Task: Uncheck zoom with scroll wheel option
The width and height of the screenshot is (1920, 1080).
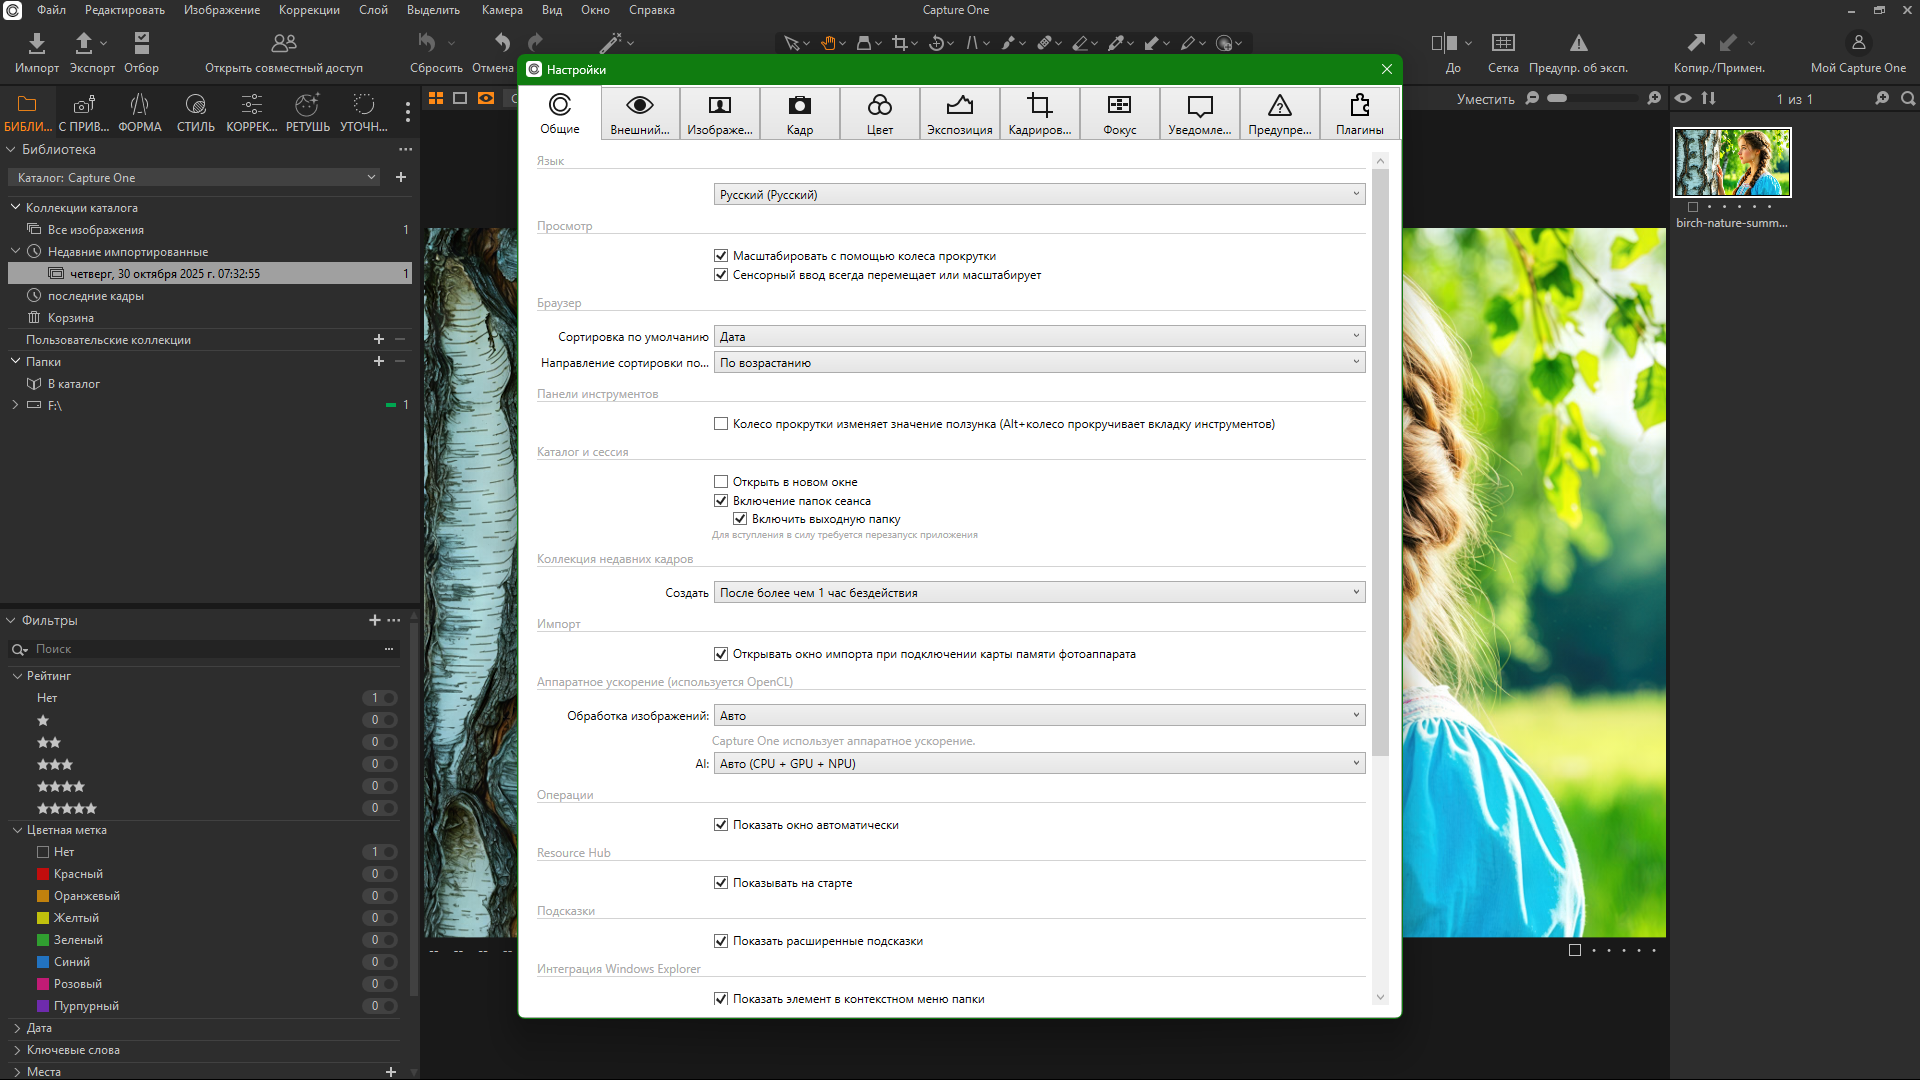Action: coord(721,256)
